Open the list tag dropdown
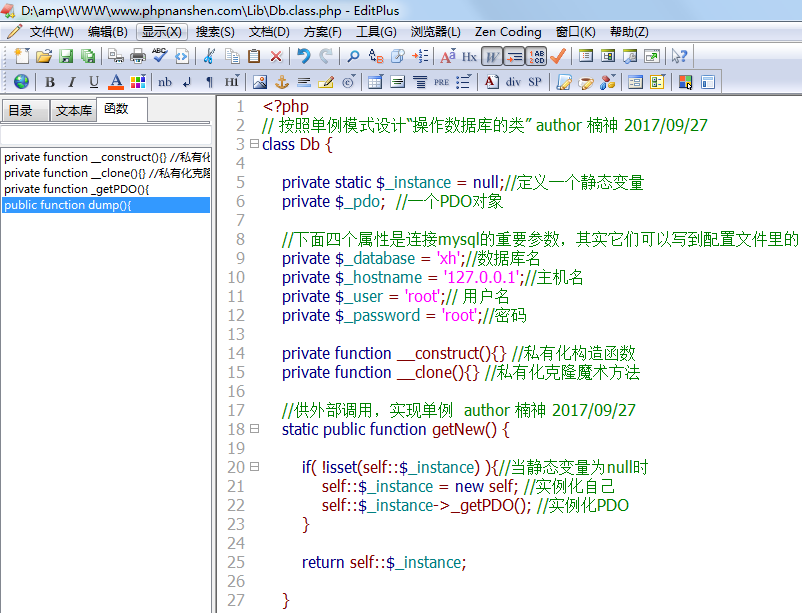The width and height of the screenshot is (802, 613). (463, 82)
